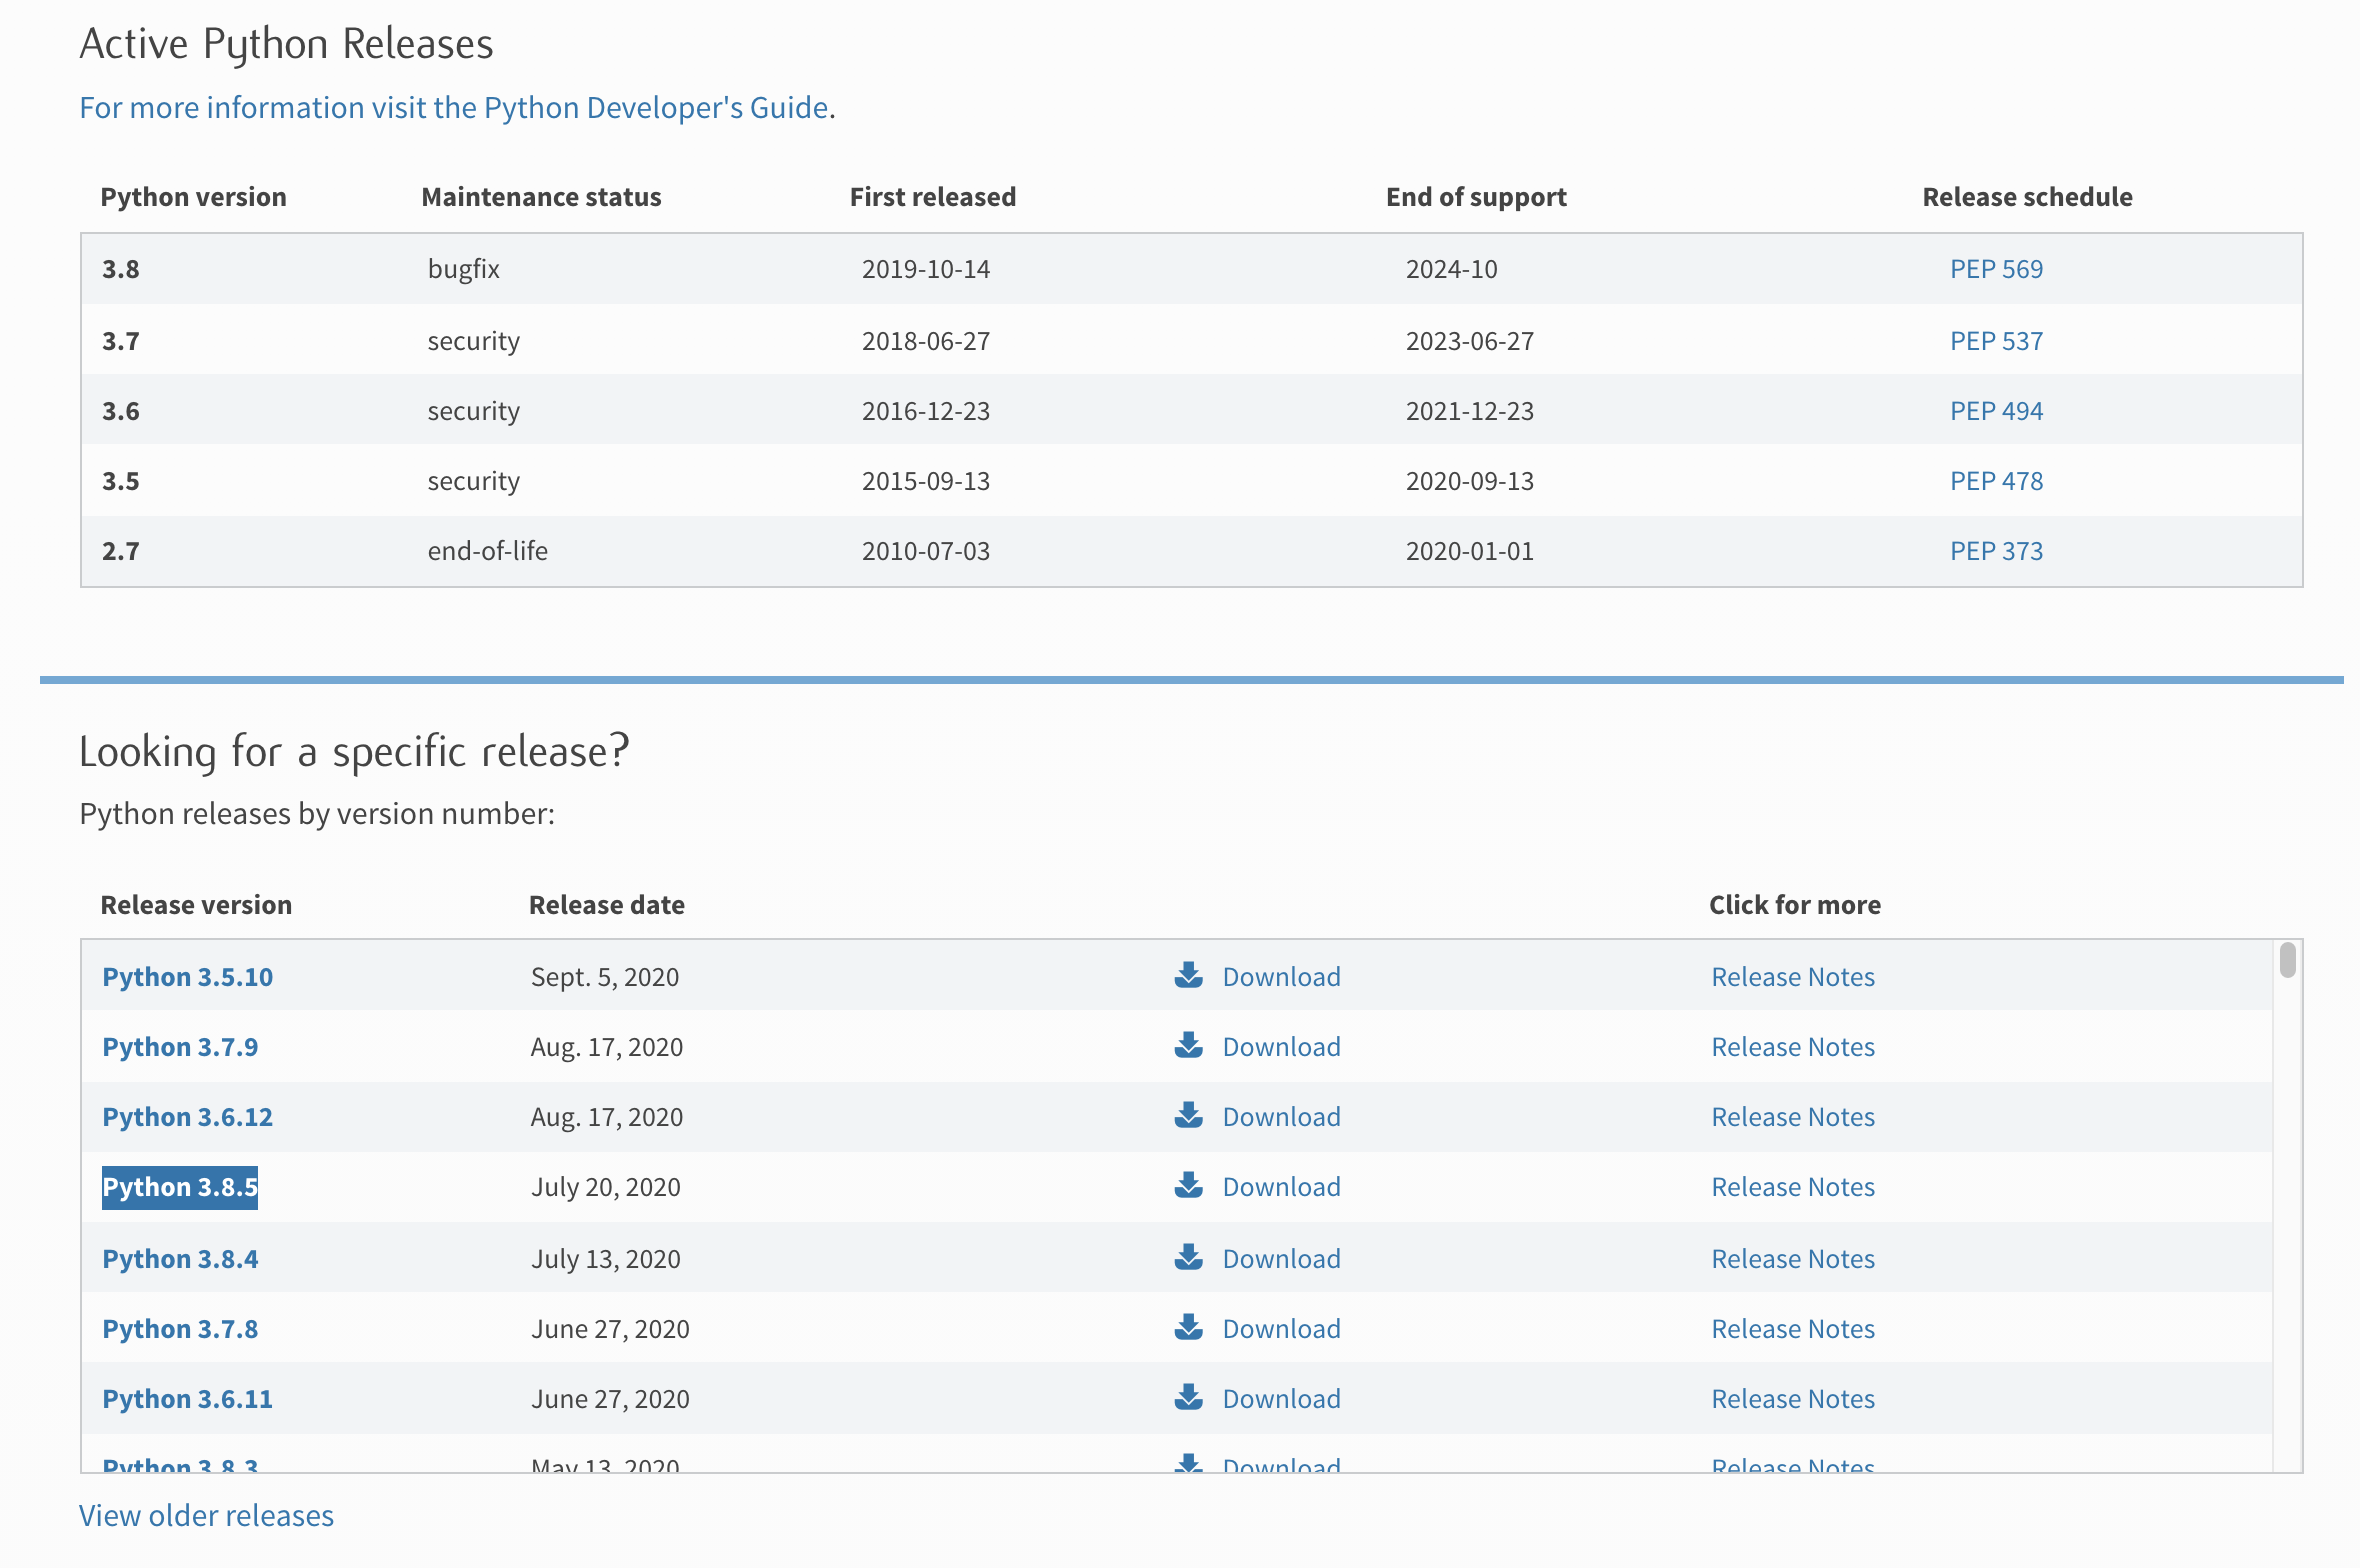The height and width of the screenshot is (1568, 2360).
Task: Click download icon in Python 3.8.5 row
Action: pyautogui.click(x=1188, y=1185)
